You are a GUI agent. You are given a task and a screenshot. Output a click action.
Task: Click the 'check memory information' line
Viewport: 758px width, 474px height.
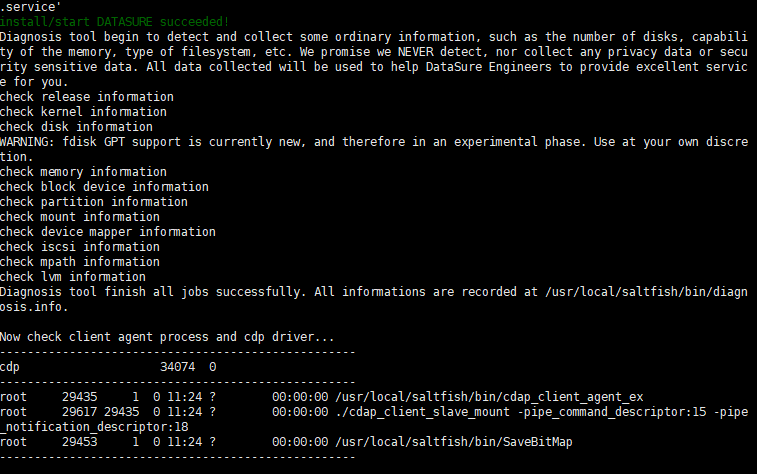[83, 172]
